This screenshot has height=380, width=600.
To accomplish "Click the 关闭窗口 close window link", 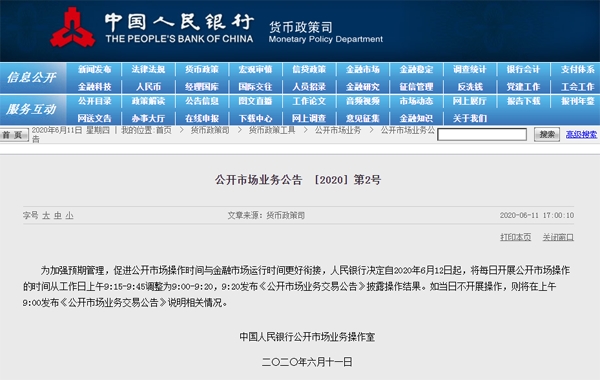I will pyautogui.click(x=558, y=237).
